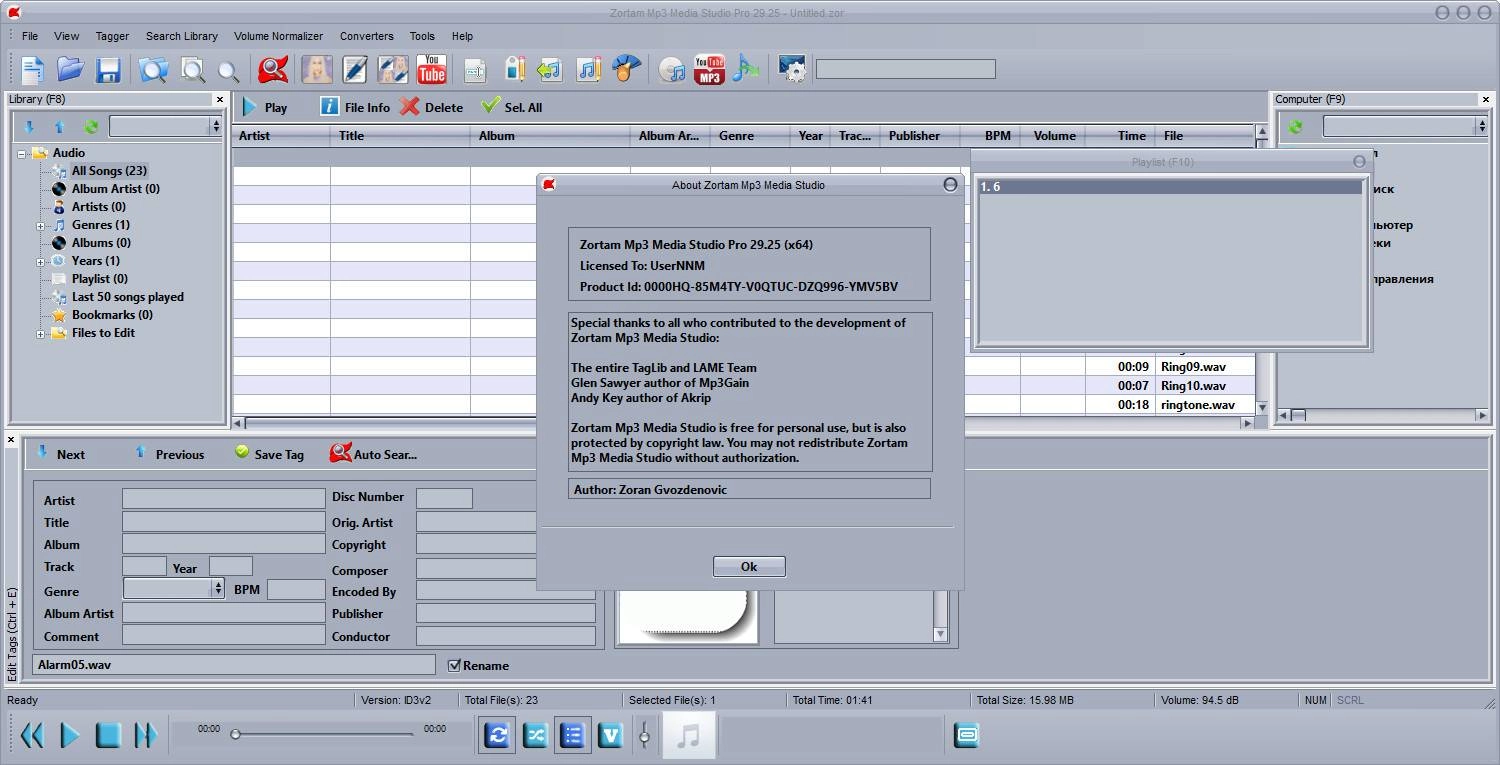Click the Delete button
Screen dimensions: 1500x765
tap(432, 107)
